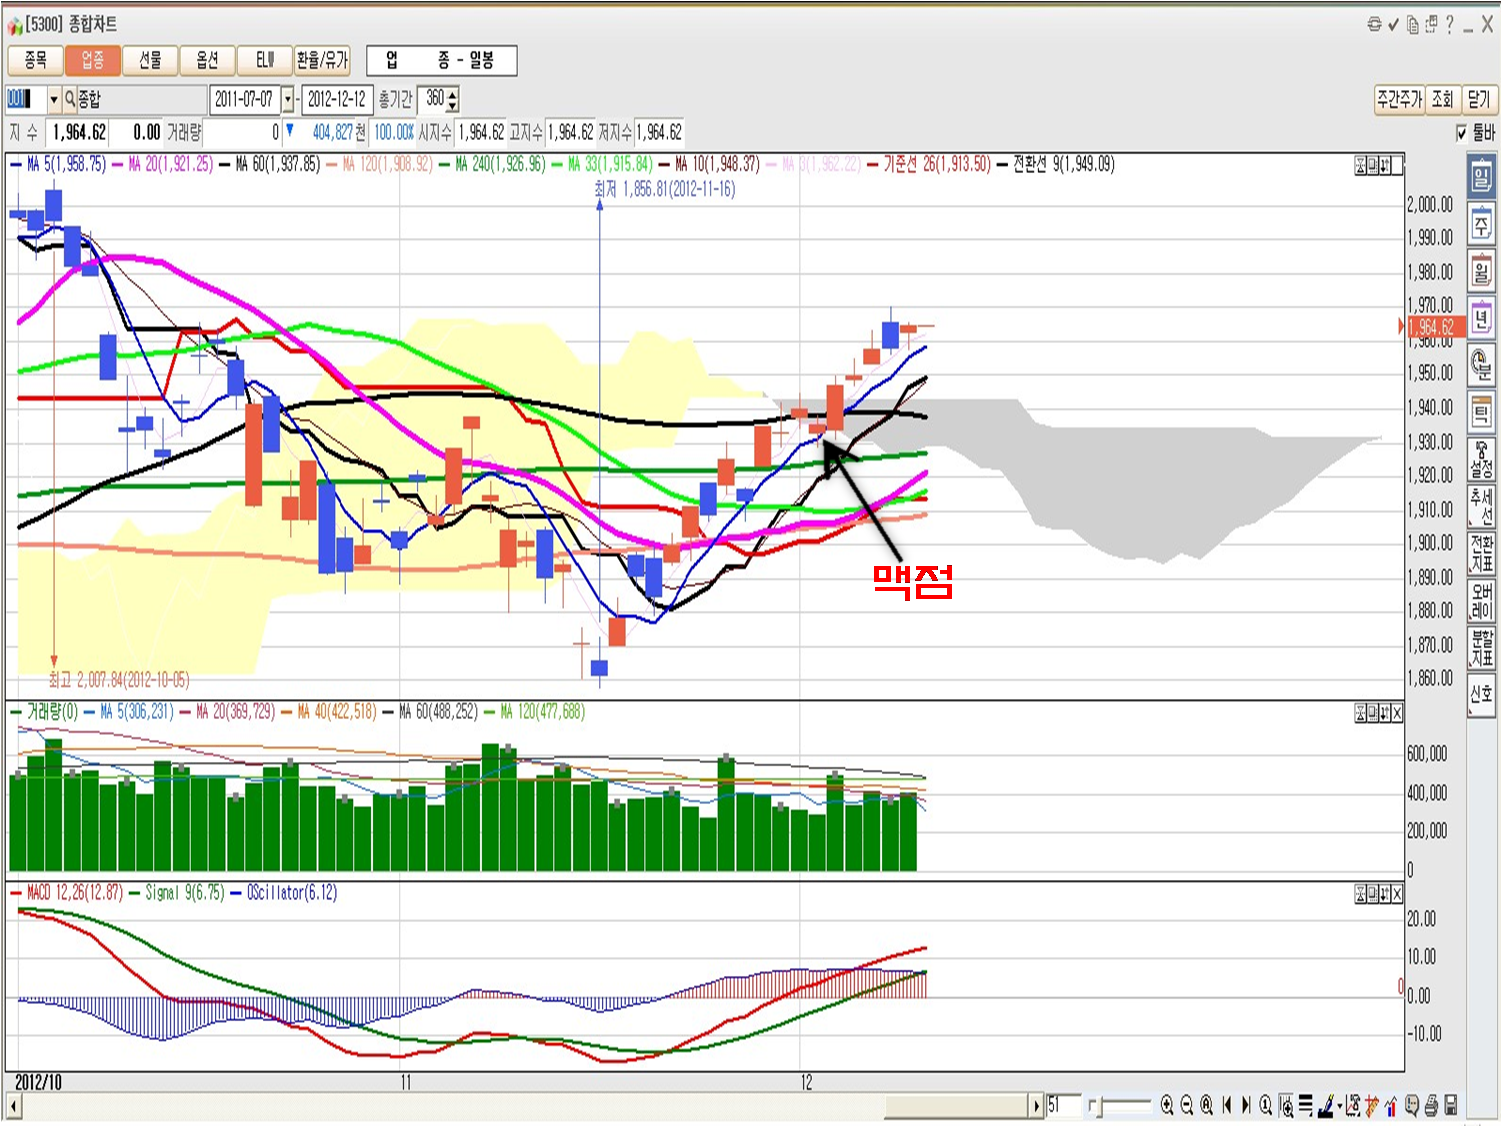Image resolution: width=1502 pixels, height=1127 pixels.
Task: Click the 닫기 close button
Action: pyautogui.click(x=1478, y=99)
